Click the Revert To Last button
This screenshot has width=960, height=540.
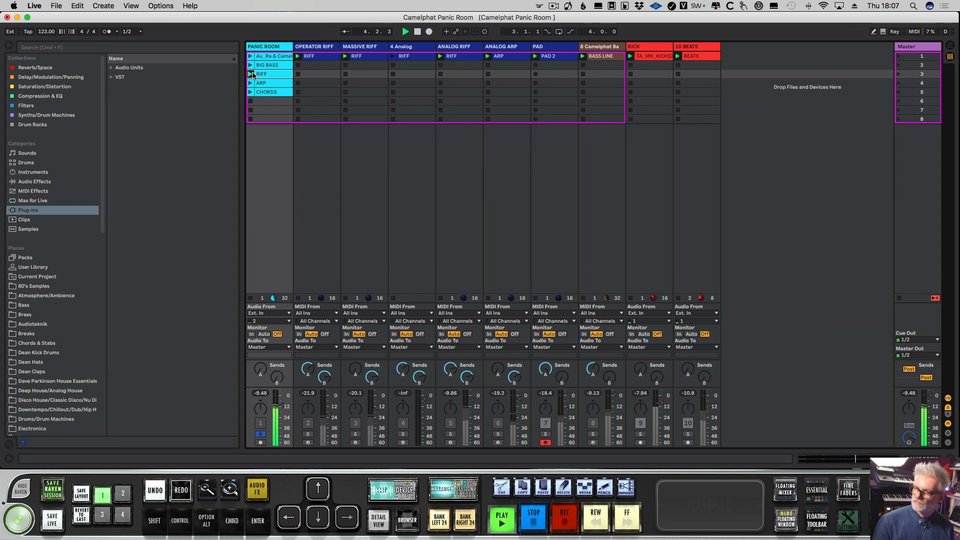click(81, 514)
